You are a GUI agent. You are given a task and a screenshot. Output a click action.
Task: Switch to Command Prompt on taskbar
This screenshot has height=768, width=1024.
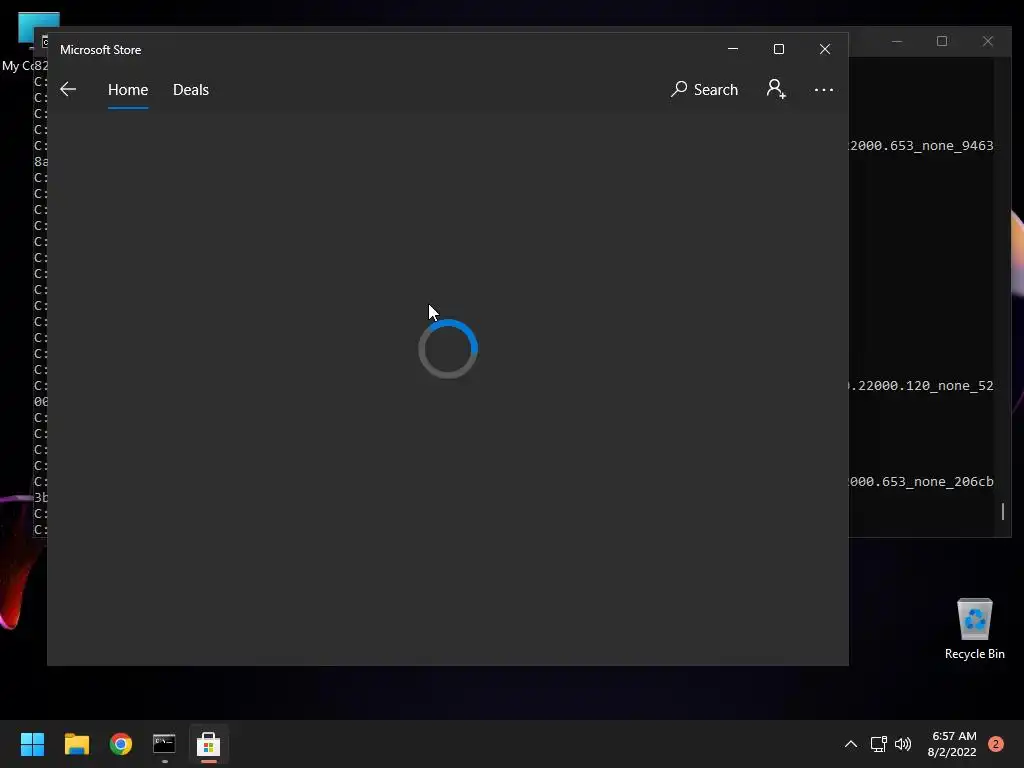click(x=164, y=744)
